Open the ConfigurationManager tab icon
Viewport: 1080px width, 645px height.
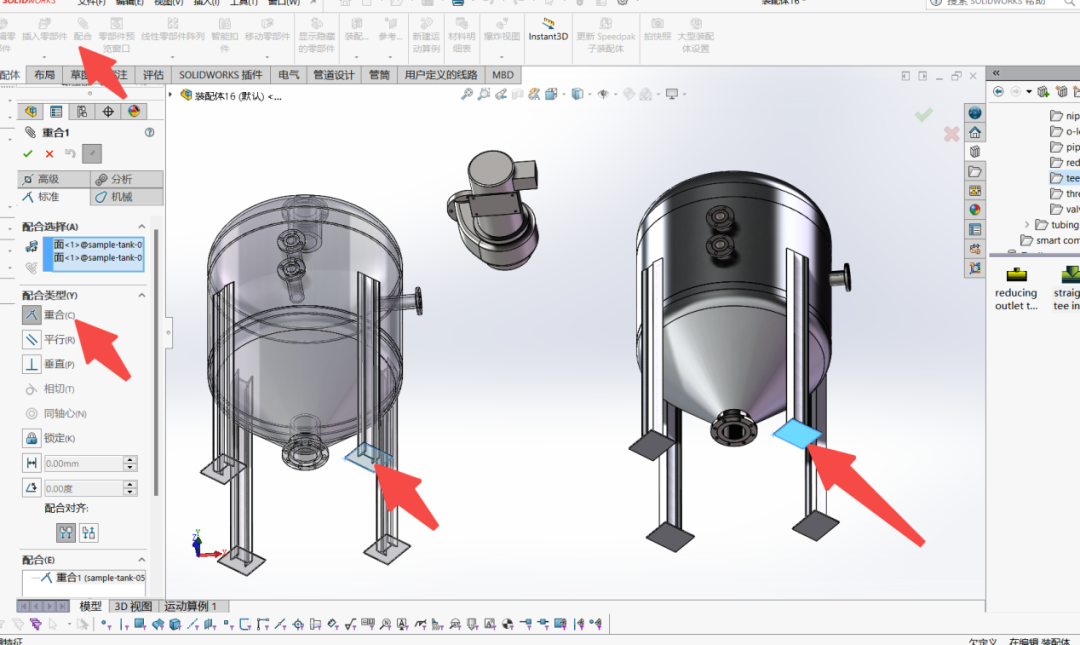pos(82,112)
